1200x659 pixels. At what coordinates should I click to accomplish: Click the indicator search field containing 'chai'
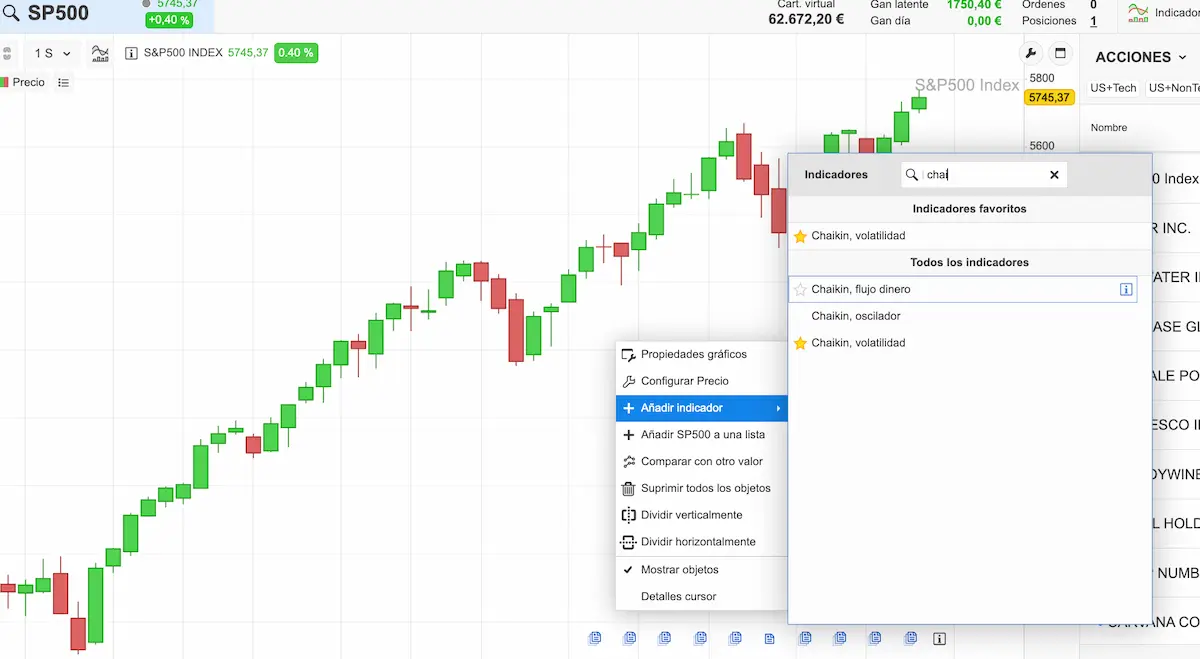coord(984,175)
